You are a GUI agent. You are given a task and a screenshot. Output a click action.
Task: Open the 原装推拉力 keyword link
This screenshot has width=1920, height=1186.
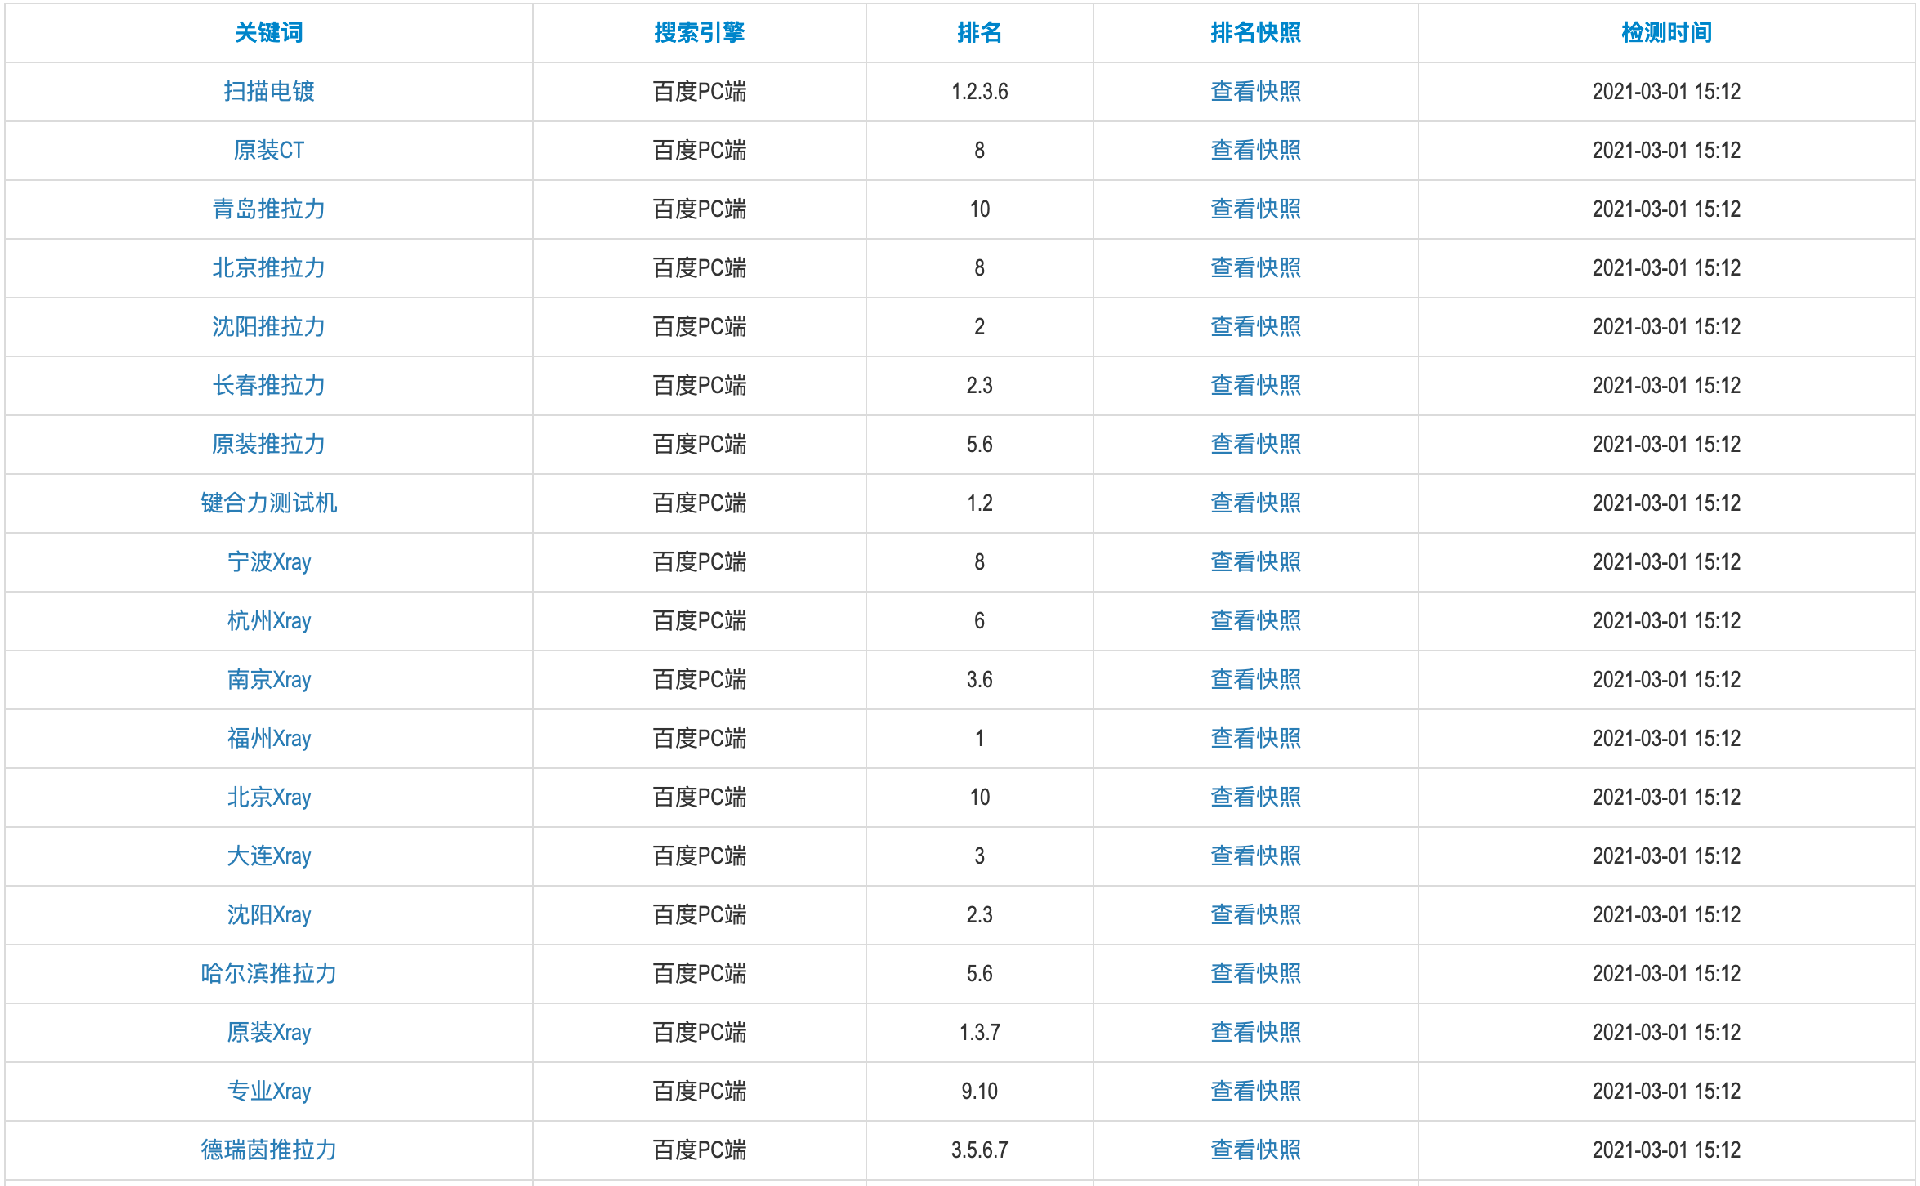269,444
